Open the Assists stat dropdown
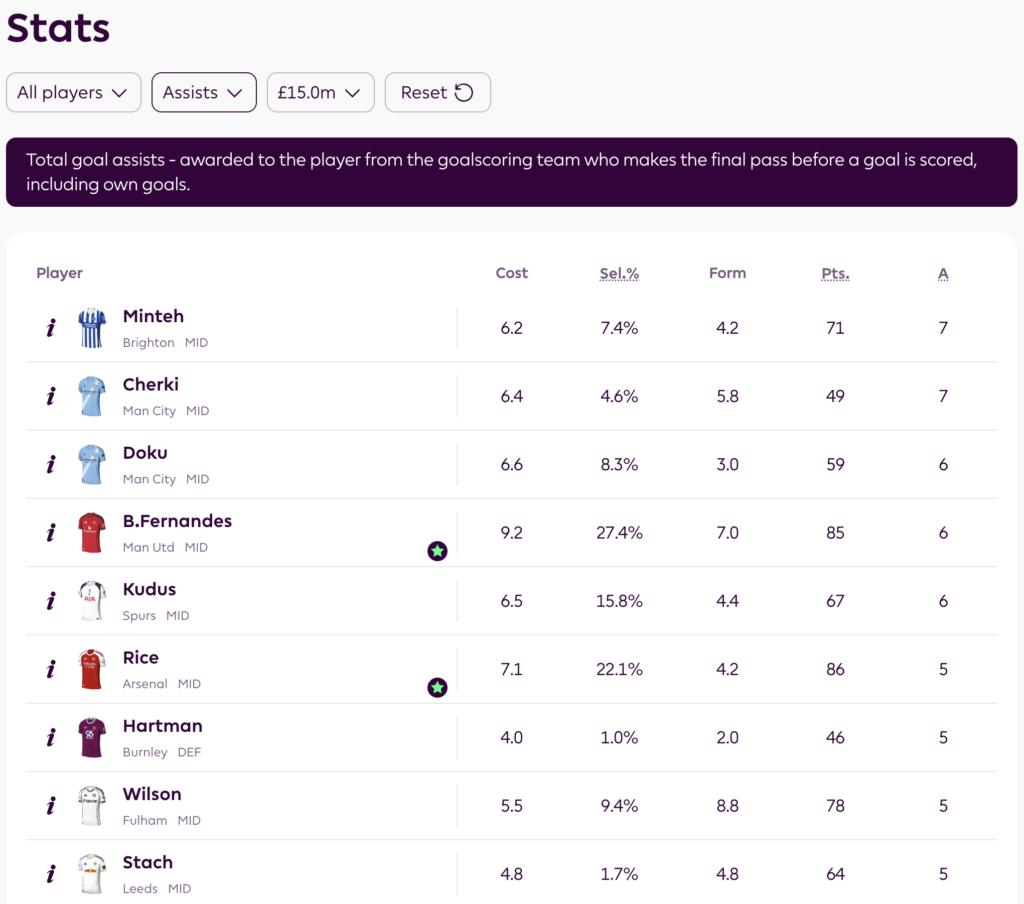 203,93
